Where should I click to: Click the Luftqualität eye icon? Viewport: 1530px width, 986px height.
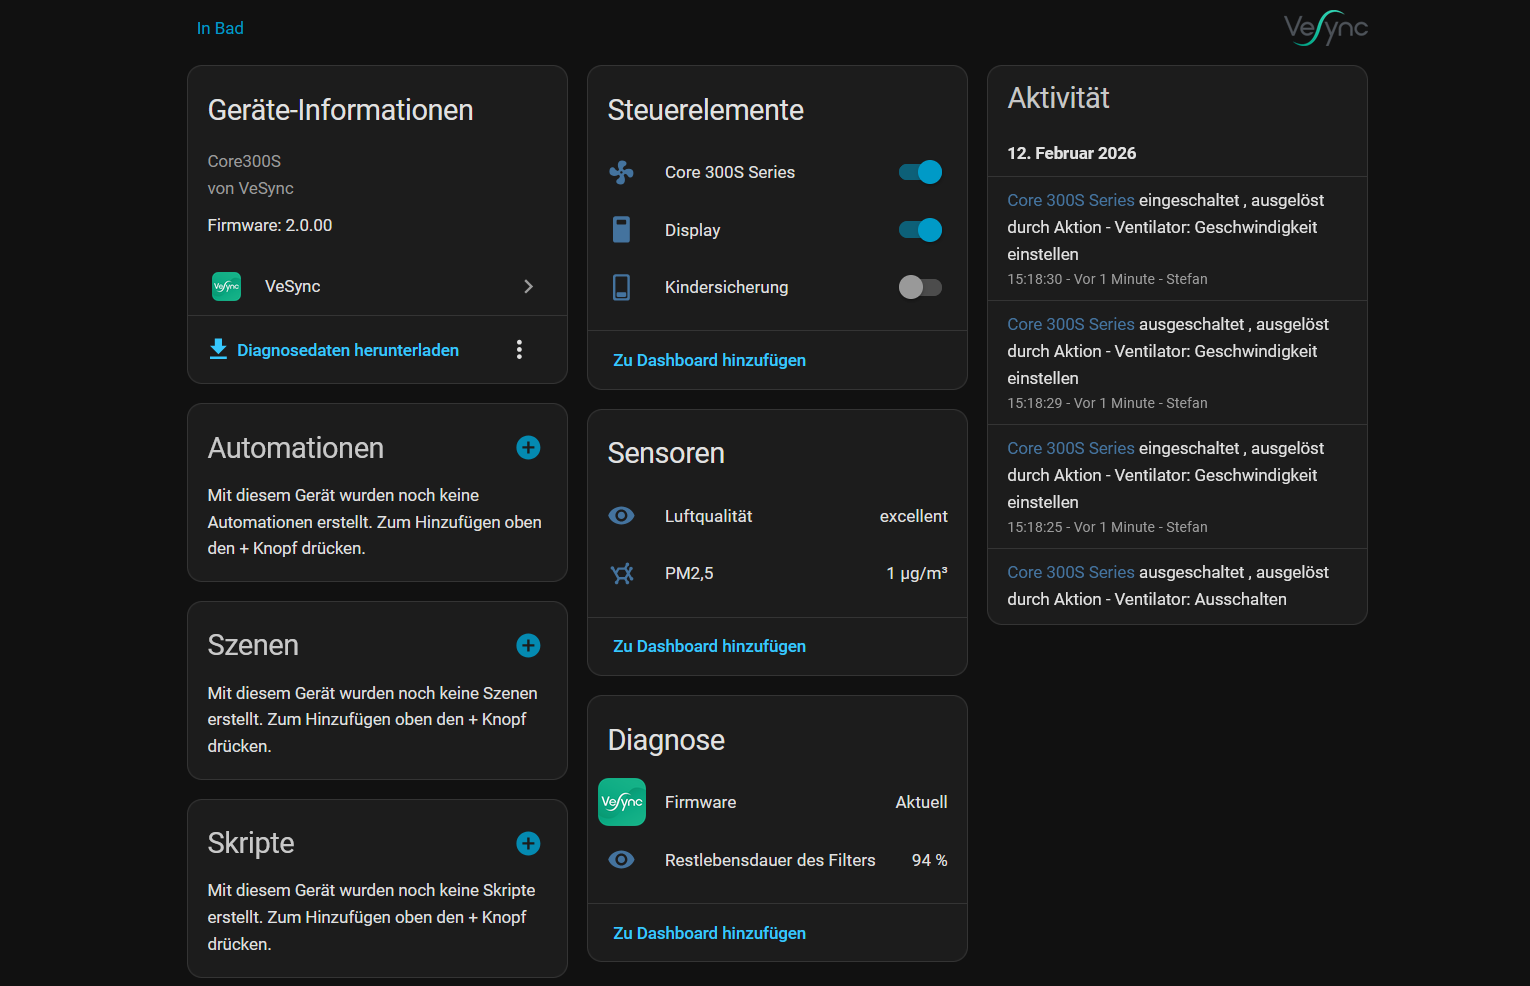point(621,516)
